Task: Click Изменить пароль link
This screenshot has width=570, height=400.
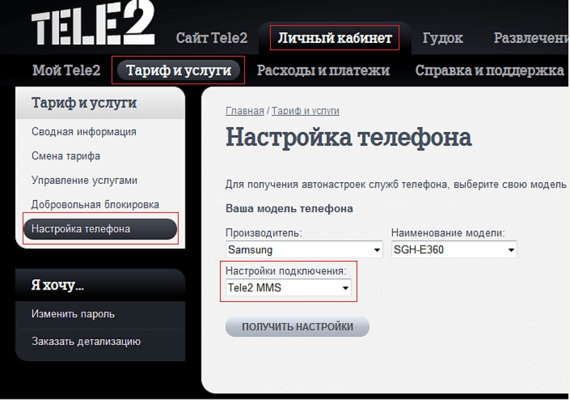Action: tap(73, 314)
